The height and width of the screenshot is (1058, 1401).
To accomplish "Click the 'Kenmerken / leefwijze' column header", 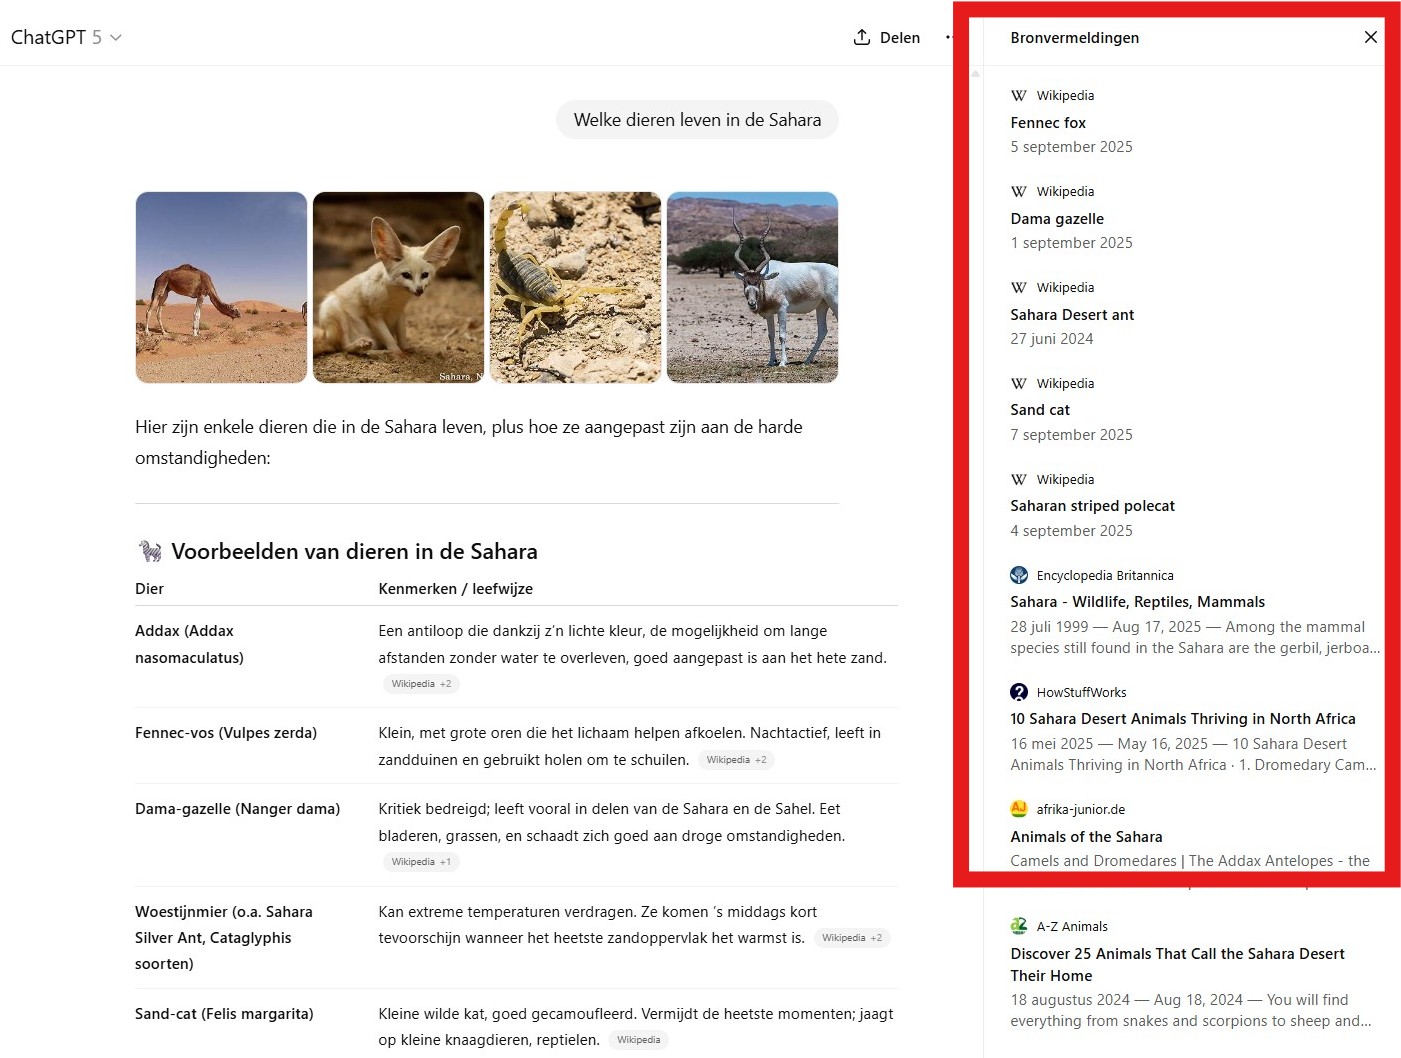I will pos(455,589).
